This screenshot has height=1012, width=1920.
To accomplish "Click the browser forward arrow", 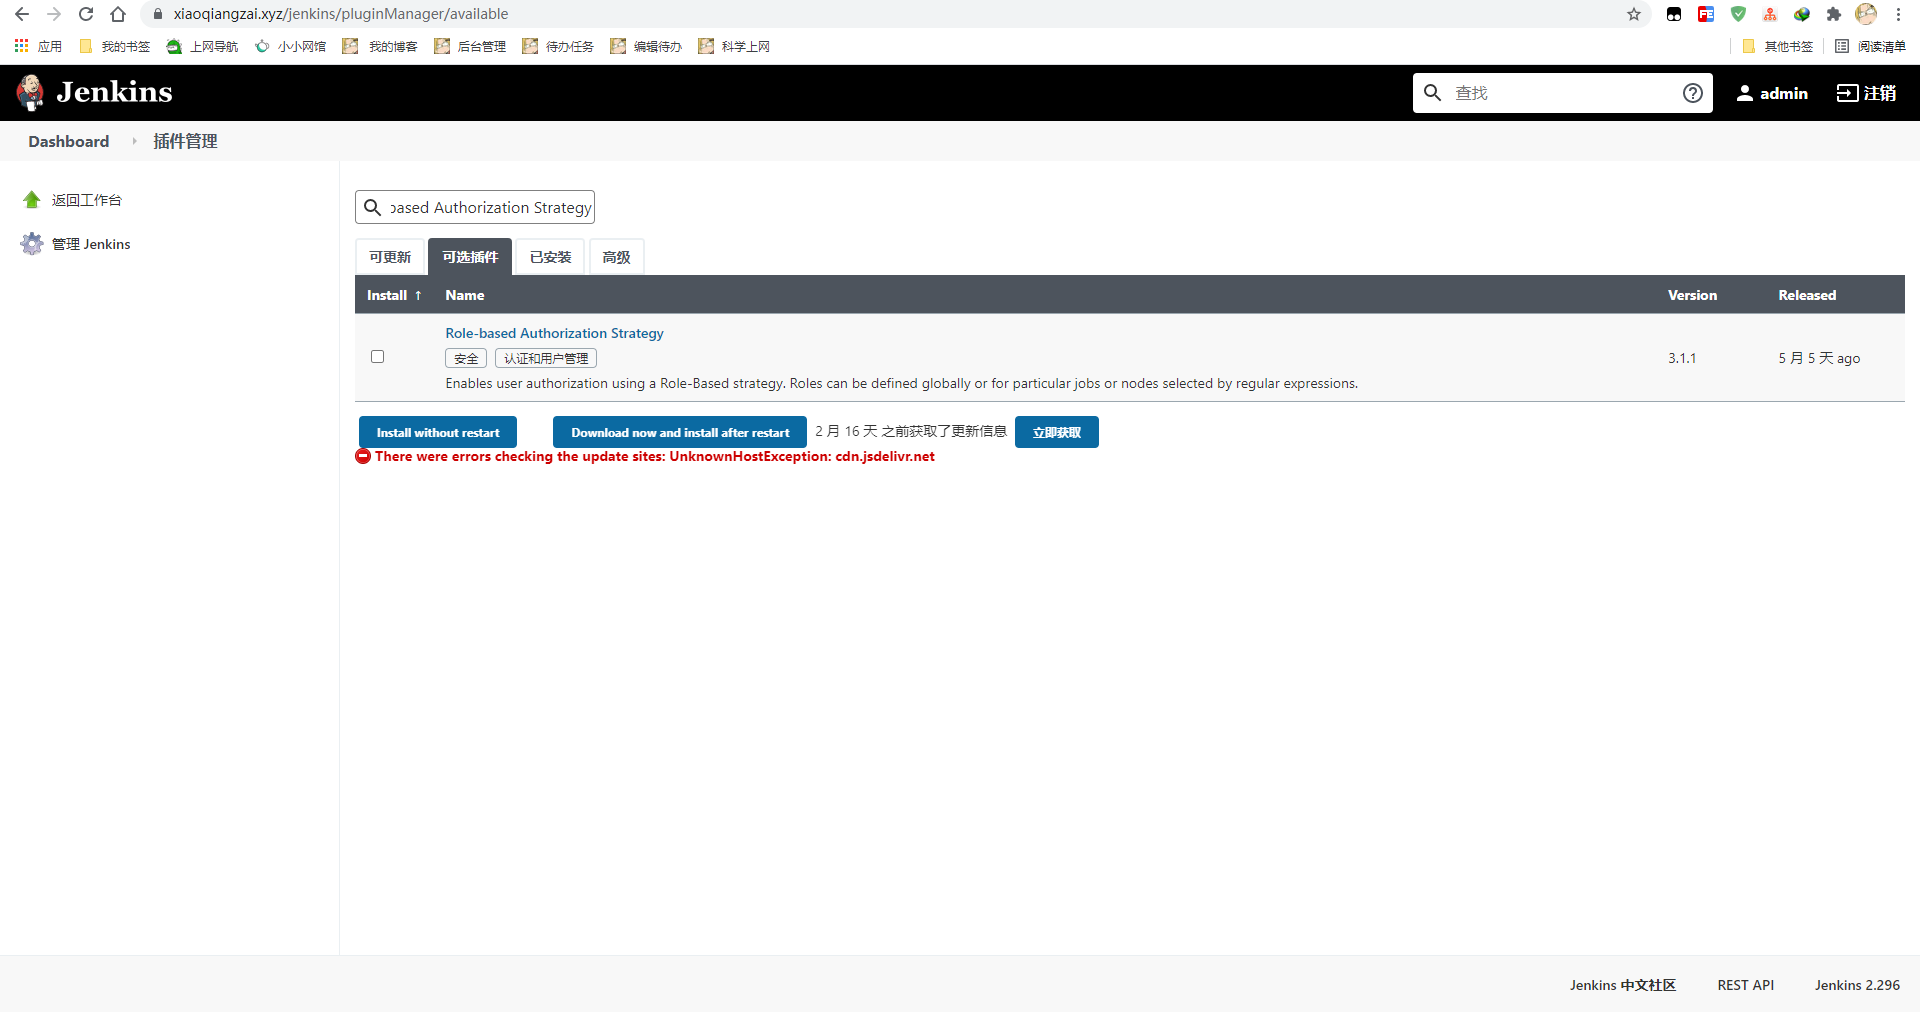I will point(54,14).
